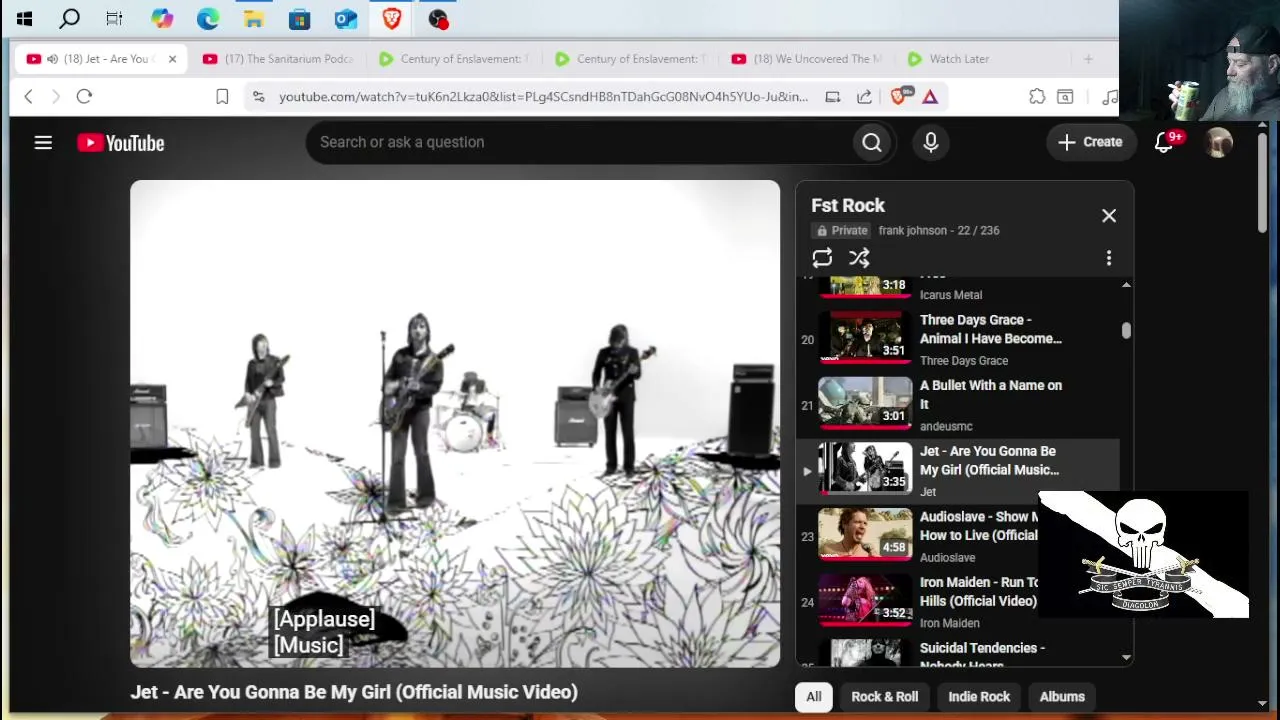1280x720 pixels.
Task: Open Brave Rewards triangle icon
Action: 930,96
